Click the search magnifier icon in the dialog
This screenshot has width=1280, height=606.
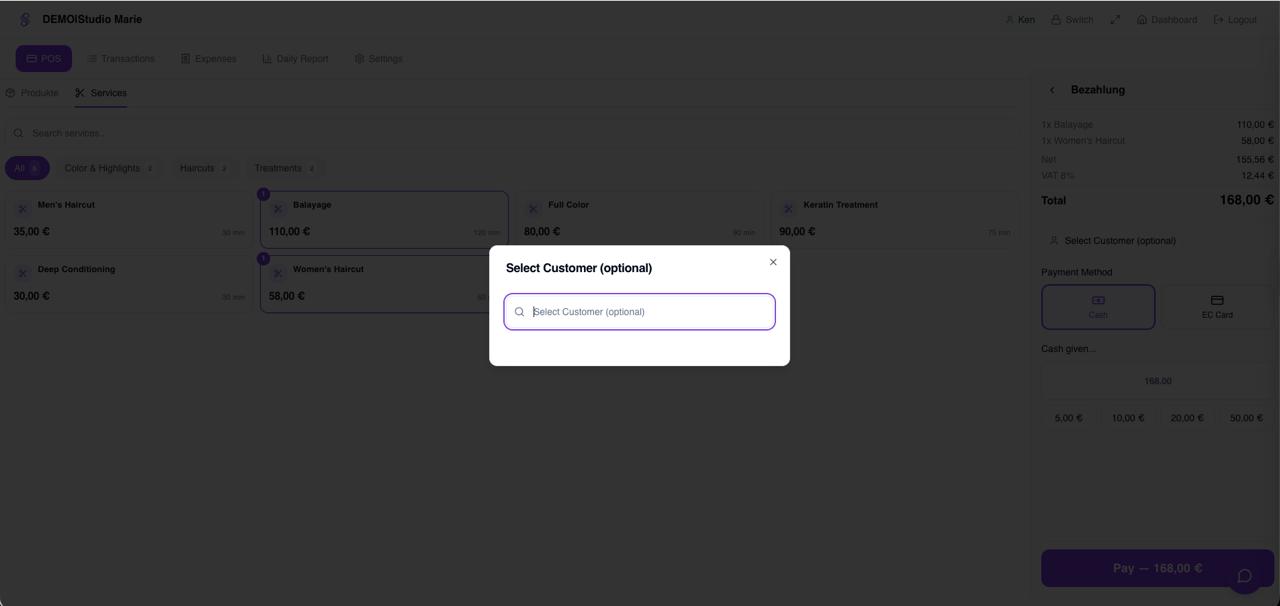click(519, 312)
